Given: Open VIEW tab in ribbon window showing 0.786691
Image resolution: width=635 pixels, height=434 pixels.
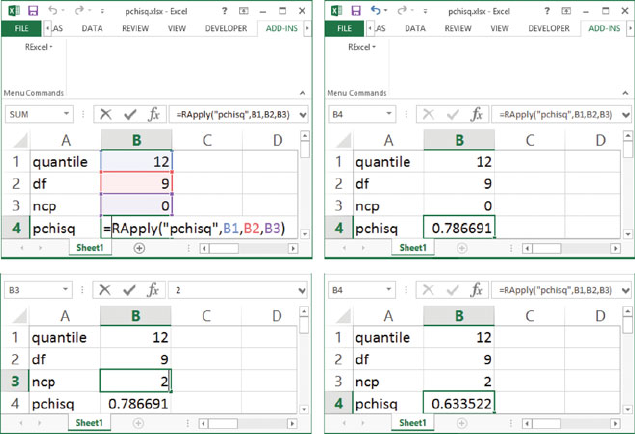Looking at the screenshot, I should coord(499,28).
